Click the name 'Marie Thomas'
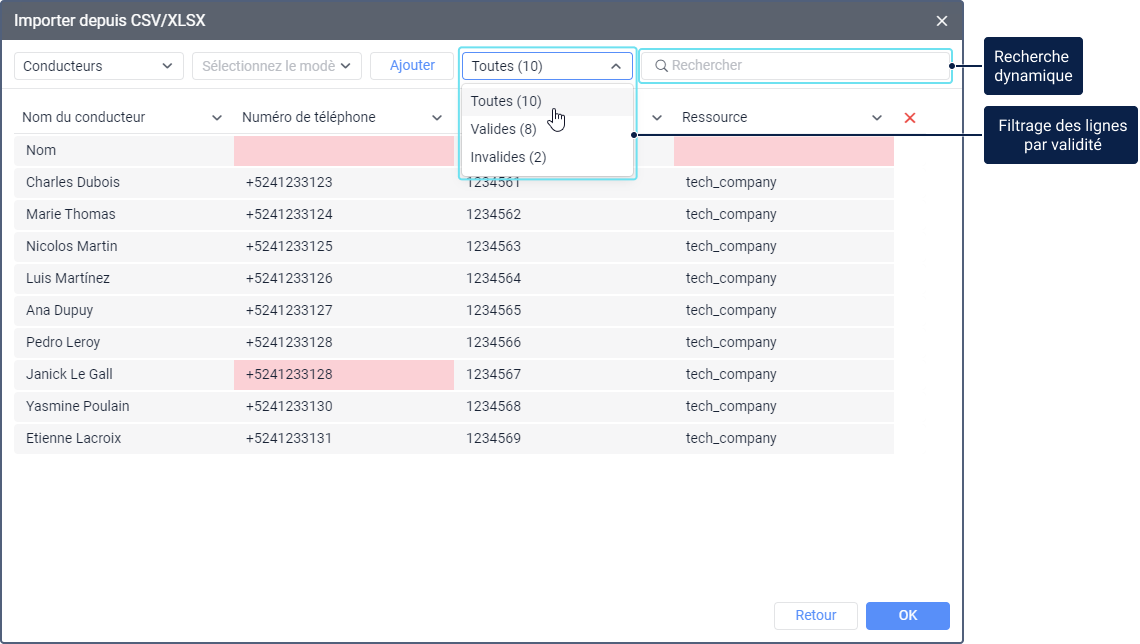Viewport: 1140px width, 644px height. tap(71, 214)
